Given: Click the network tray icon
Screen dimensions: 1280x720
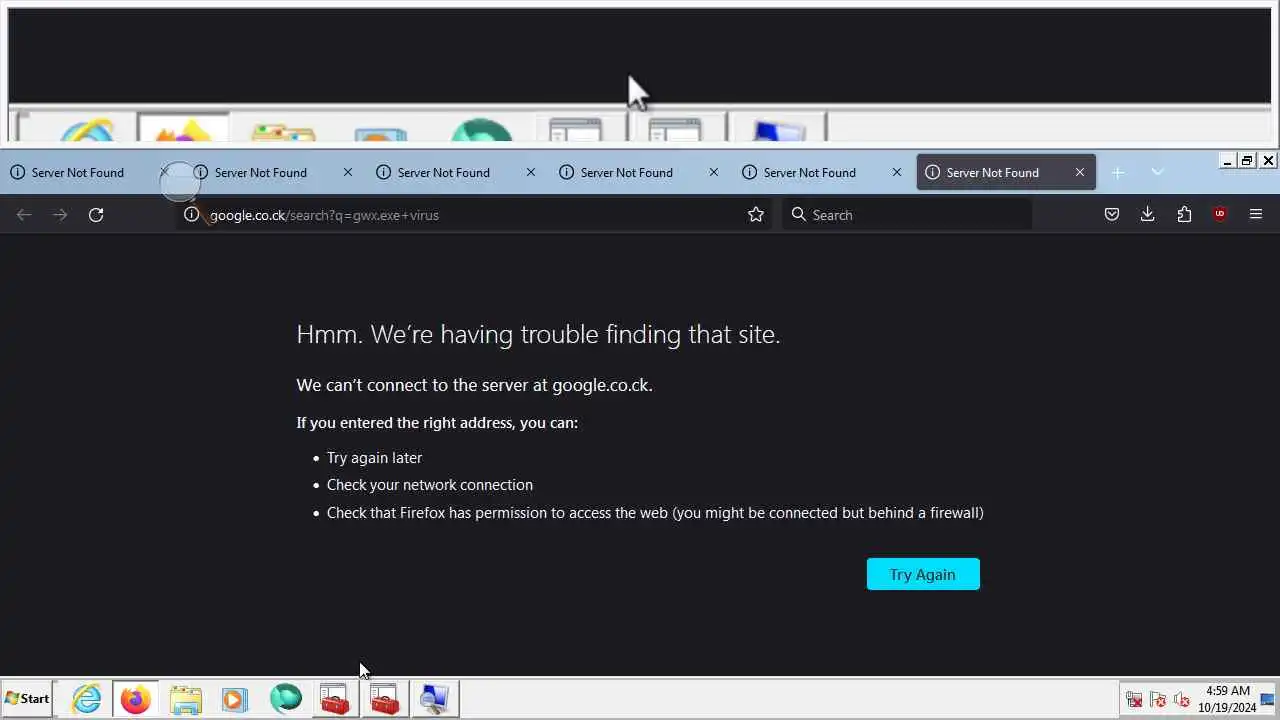Looking at the screenshot, I should (x=1134, y=699).
